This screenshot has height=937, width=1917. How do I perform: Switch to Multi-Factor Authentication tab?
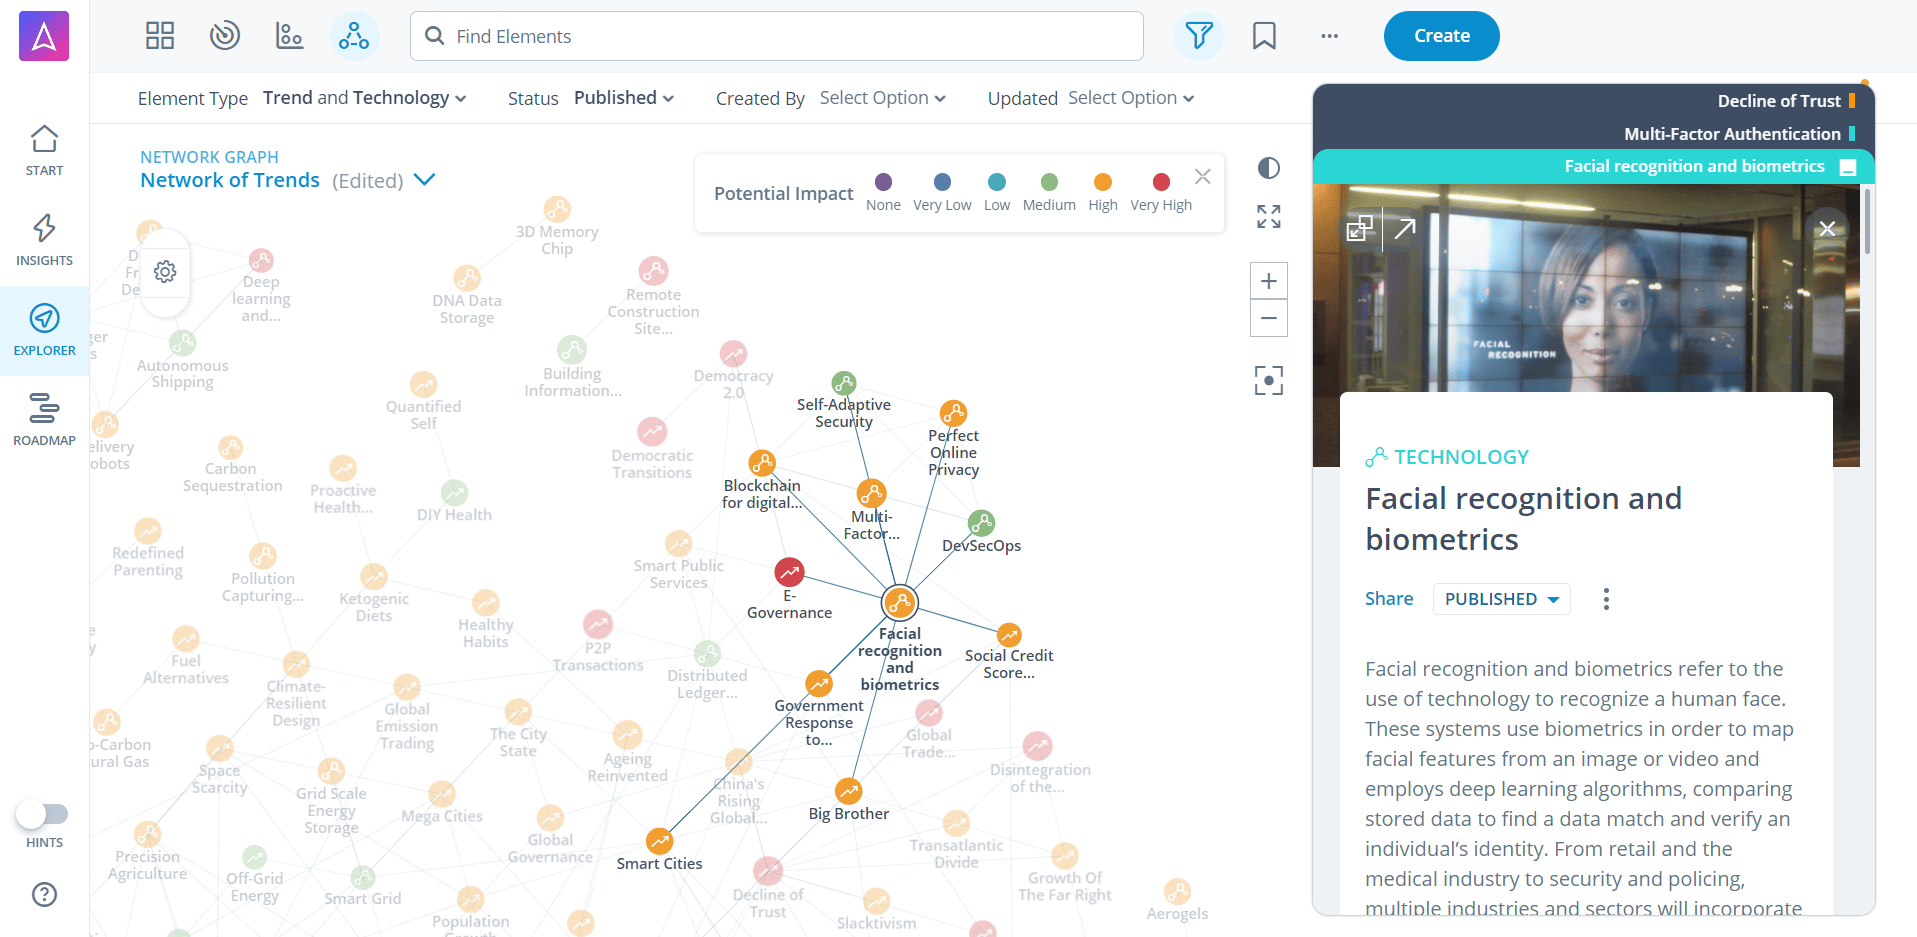[1732, 134]
